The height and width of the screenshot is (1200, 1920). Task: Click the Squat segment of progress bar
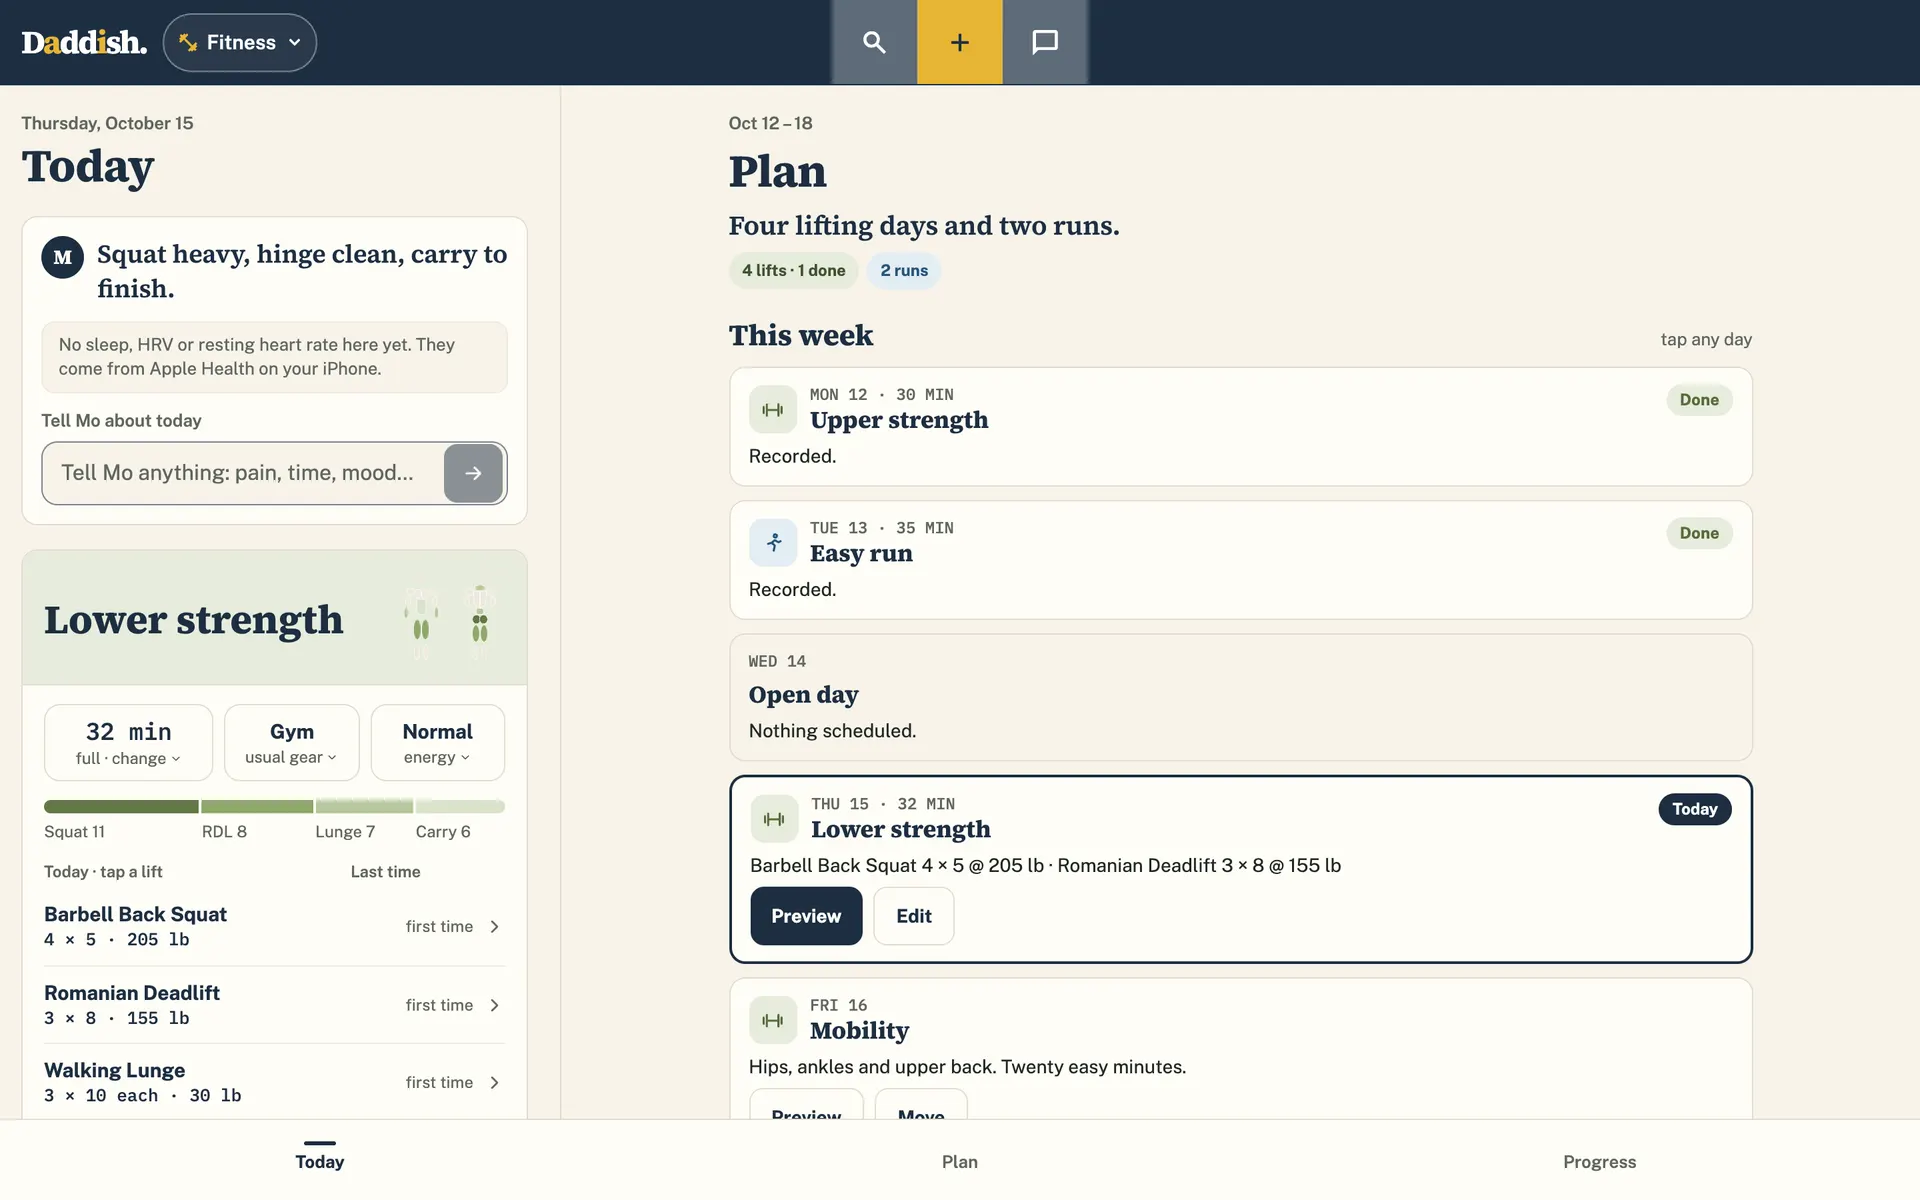click(121, 806)
